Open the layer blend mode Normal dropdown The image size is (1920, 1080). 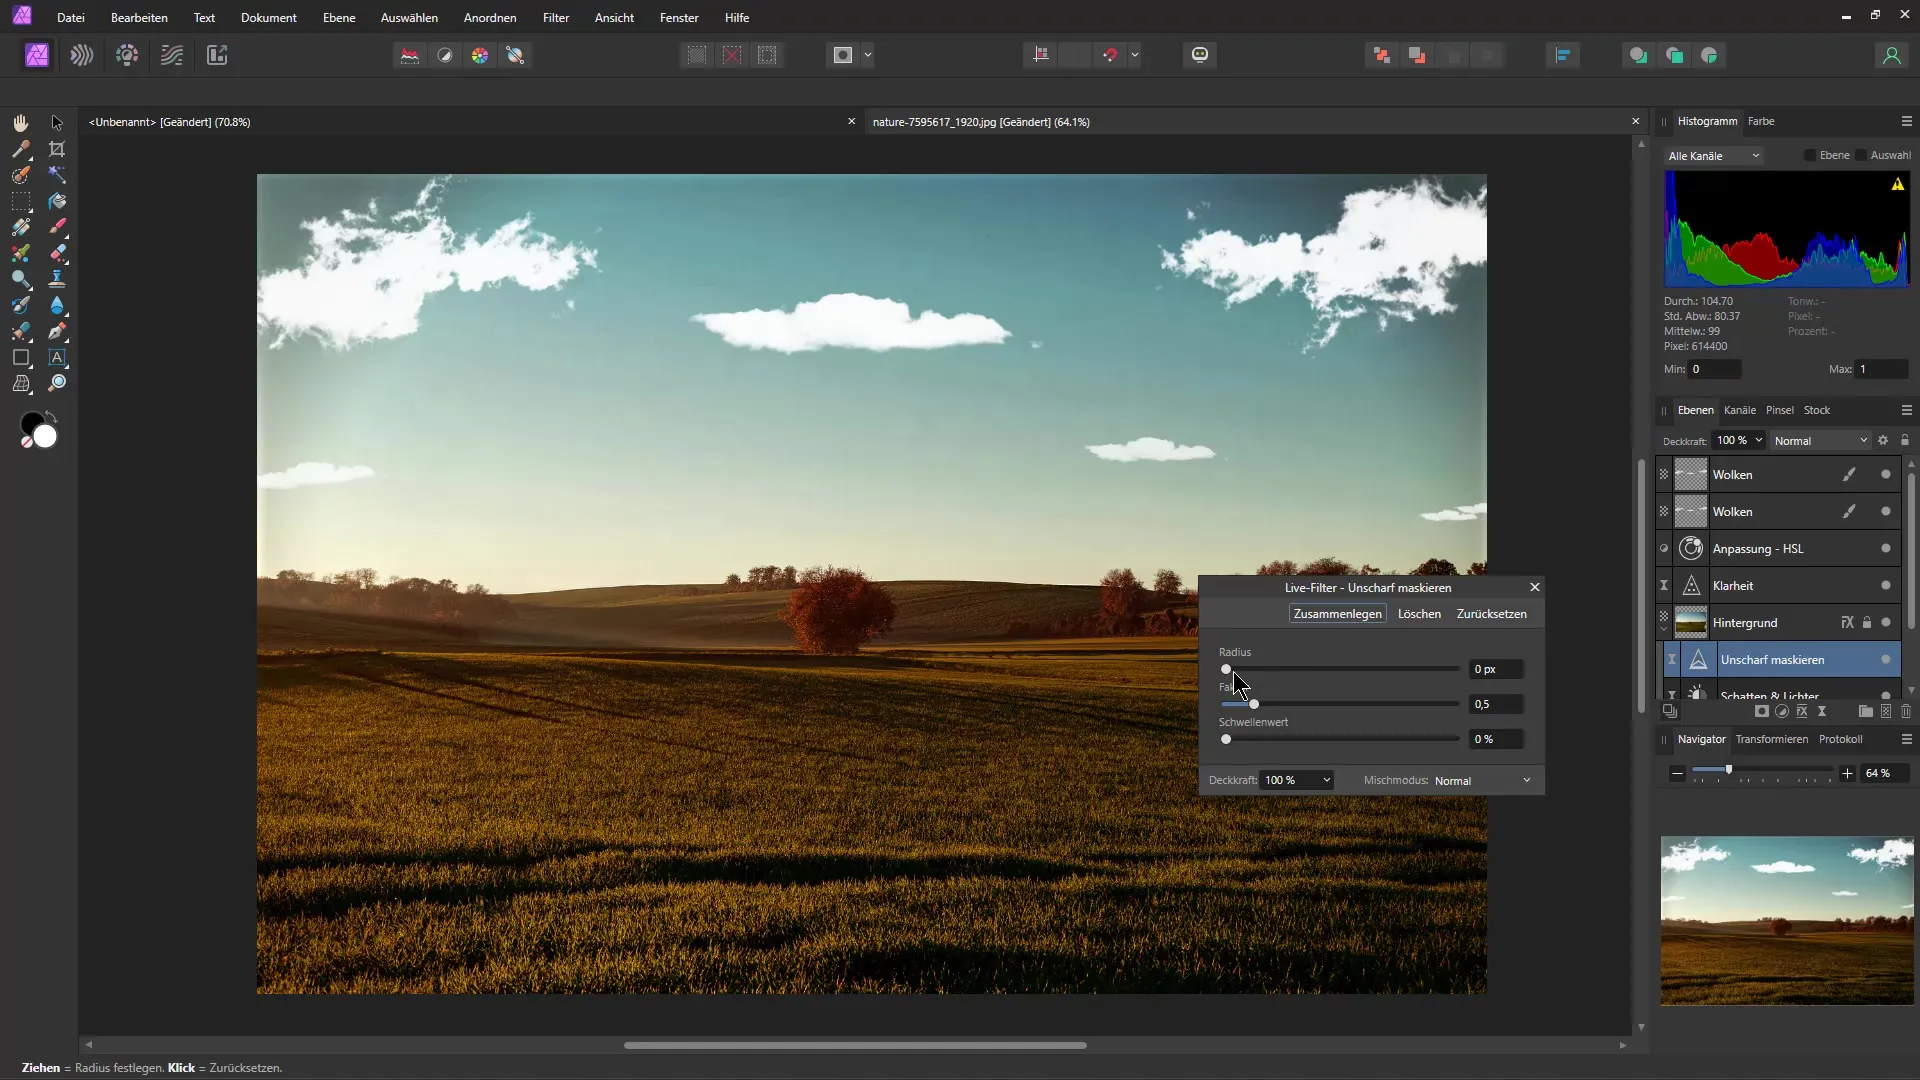[1820, 441]
